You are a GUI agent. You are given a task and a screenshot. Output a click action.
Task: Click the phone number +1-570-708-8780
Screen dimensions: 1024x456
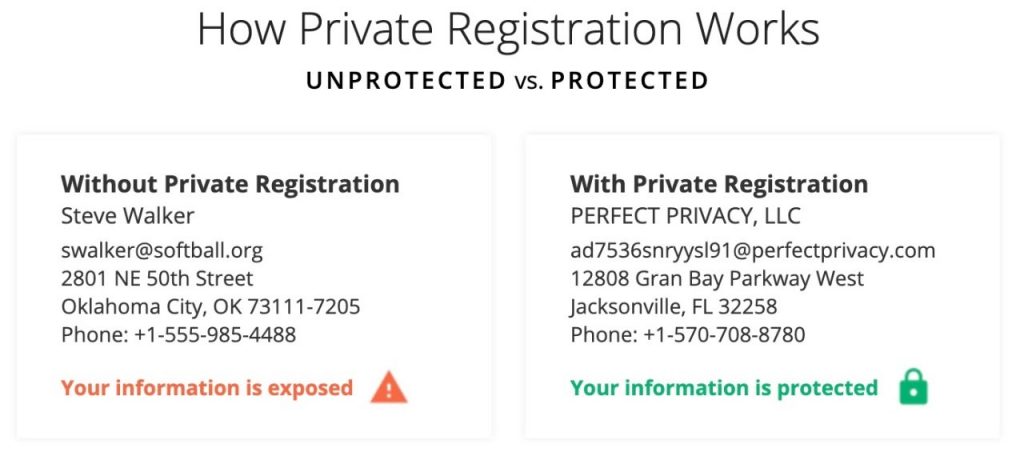(x=724, y=335)
